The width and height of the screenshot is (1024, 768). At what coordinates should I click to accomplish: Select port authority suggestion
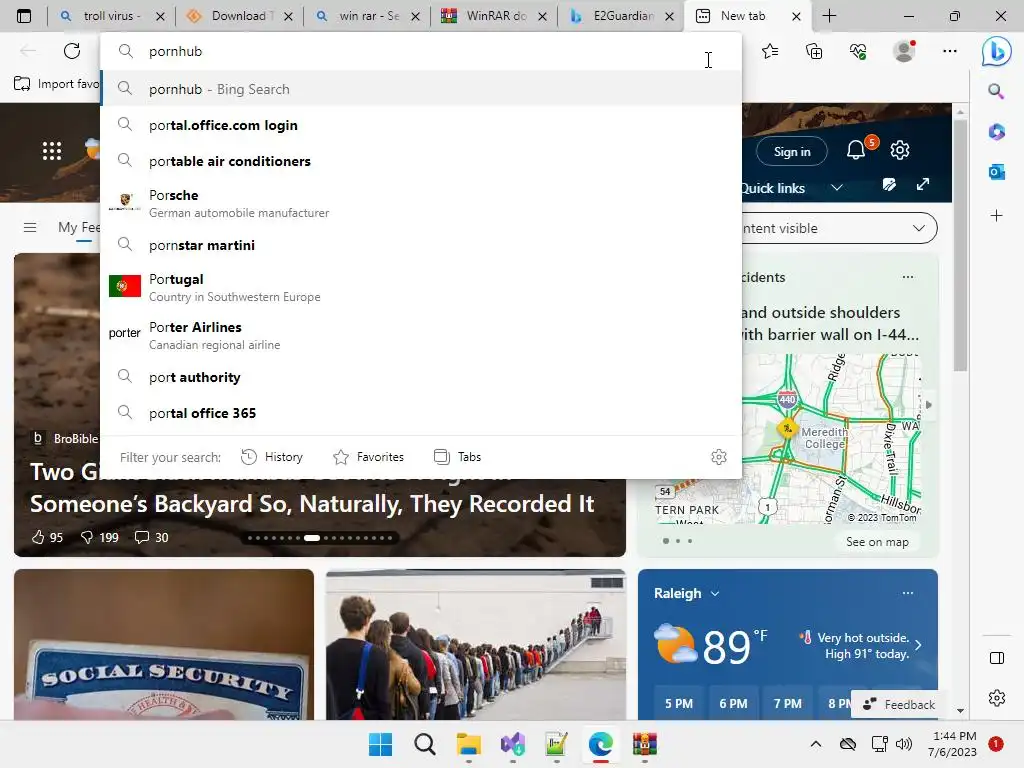(x=422, y=377)
